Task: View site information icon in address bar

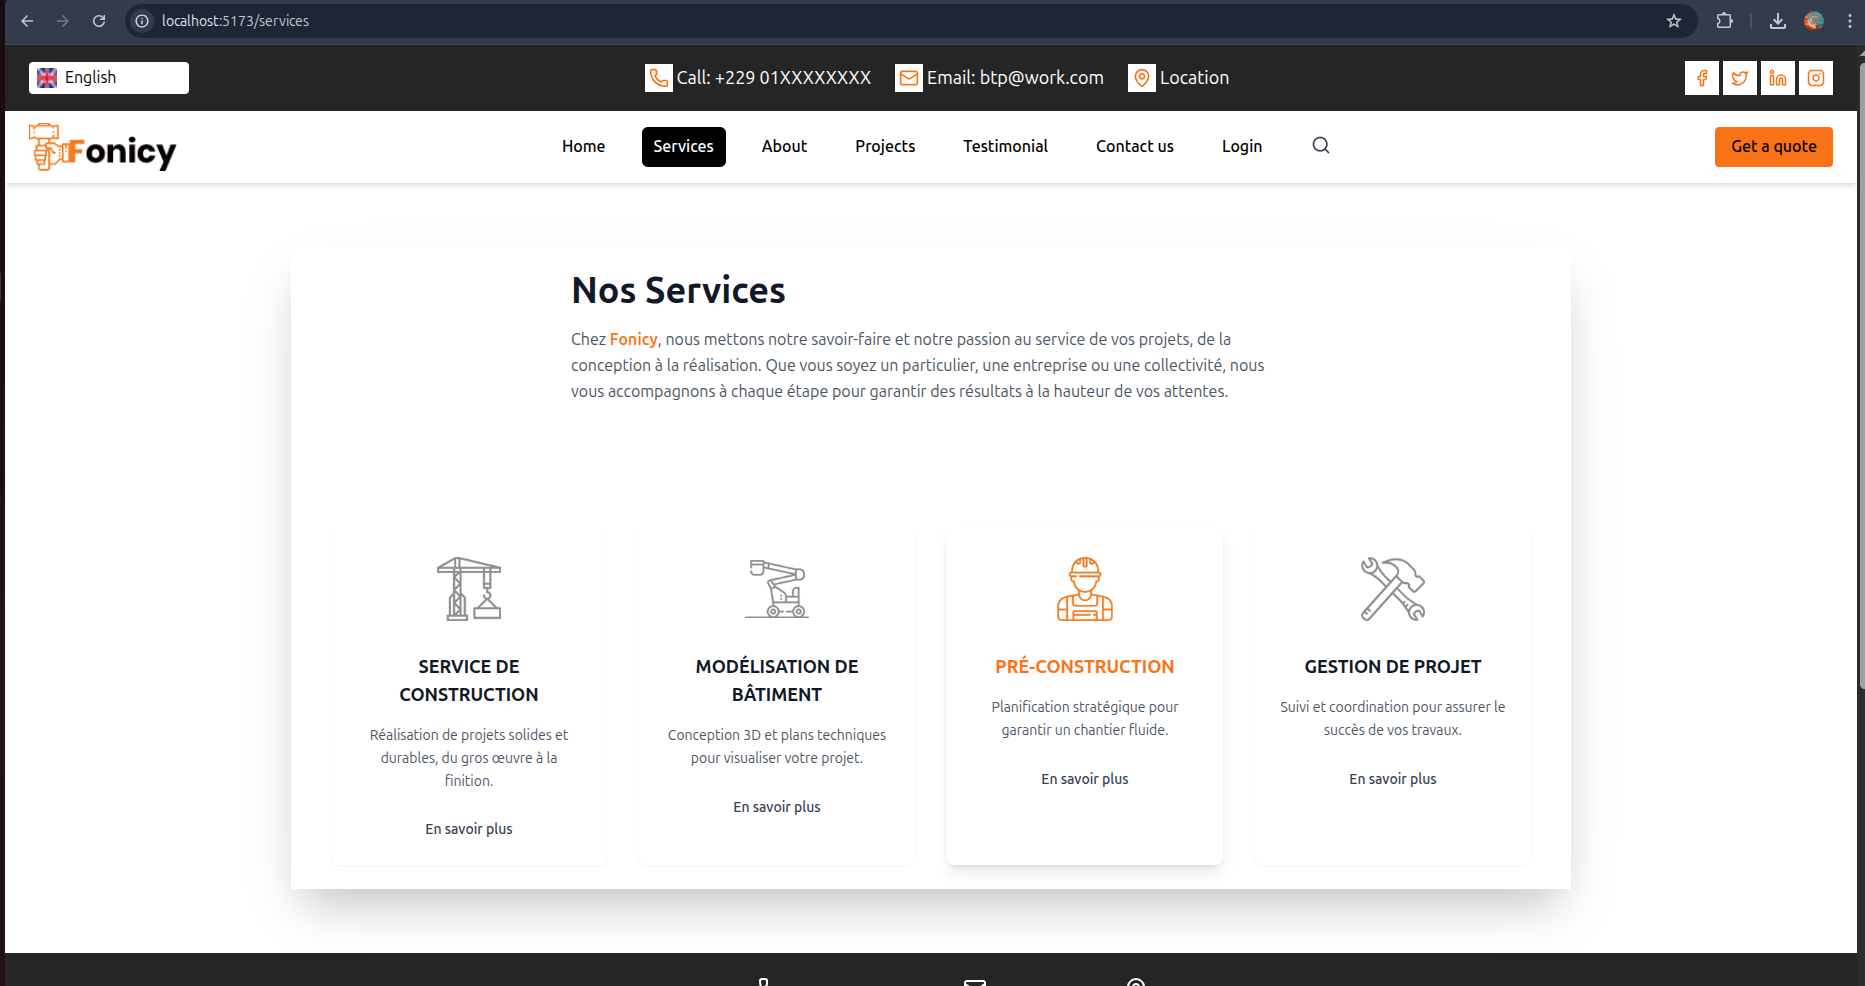Action: click(143, 21)
